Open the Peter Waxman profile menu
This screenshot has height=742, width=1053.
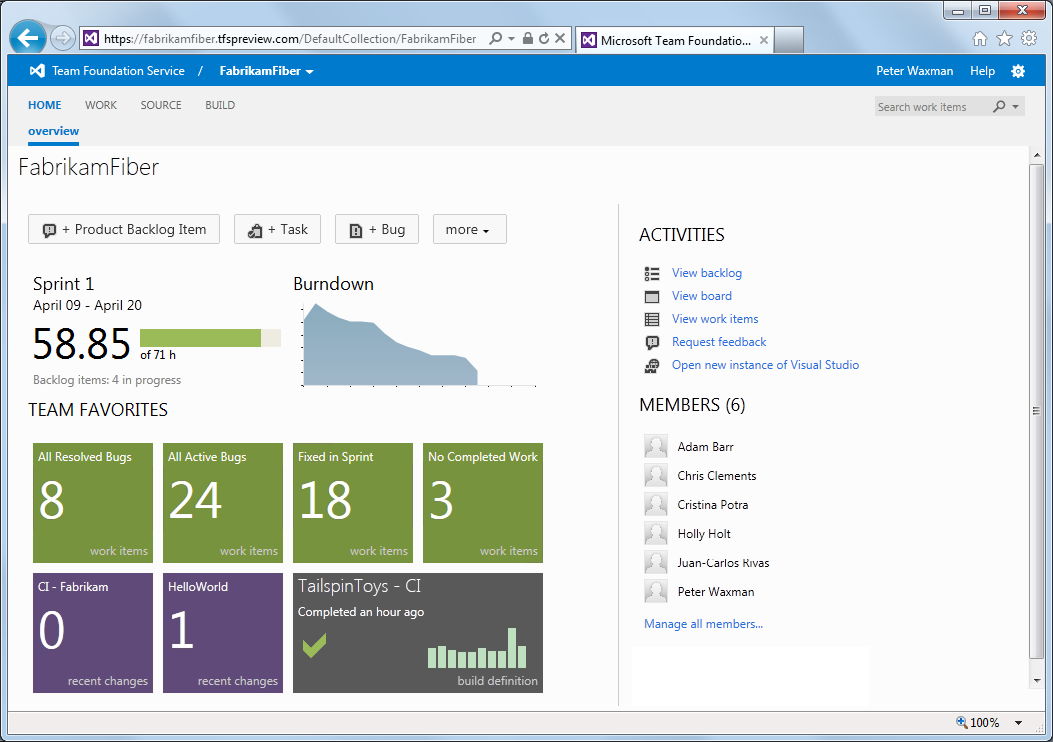click(x=914, y=71)
